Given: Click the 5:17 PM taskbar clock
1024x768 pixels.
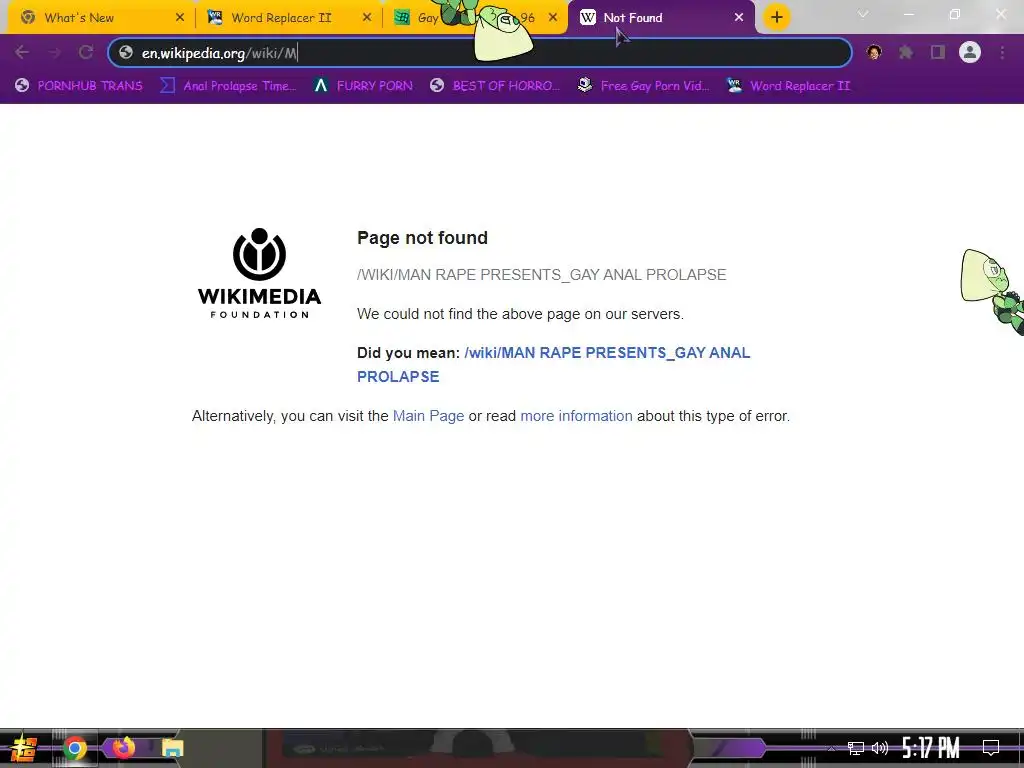Looking at the screenshot, I should pyautogui.click(x=931, y=748).
